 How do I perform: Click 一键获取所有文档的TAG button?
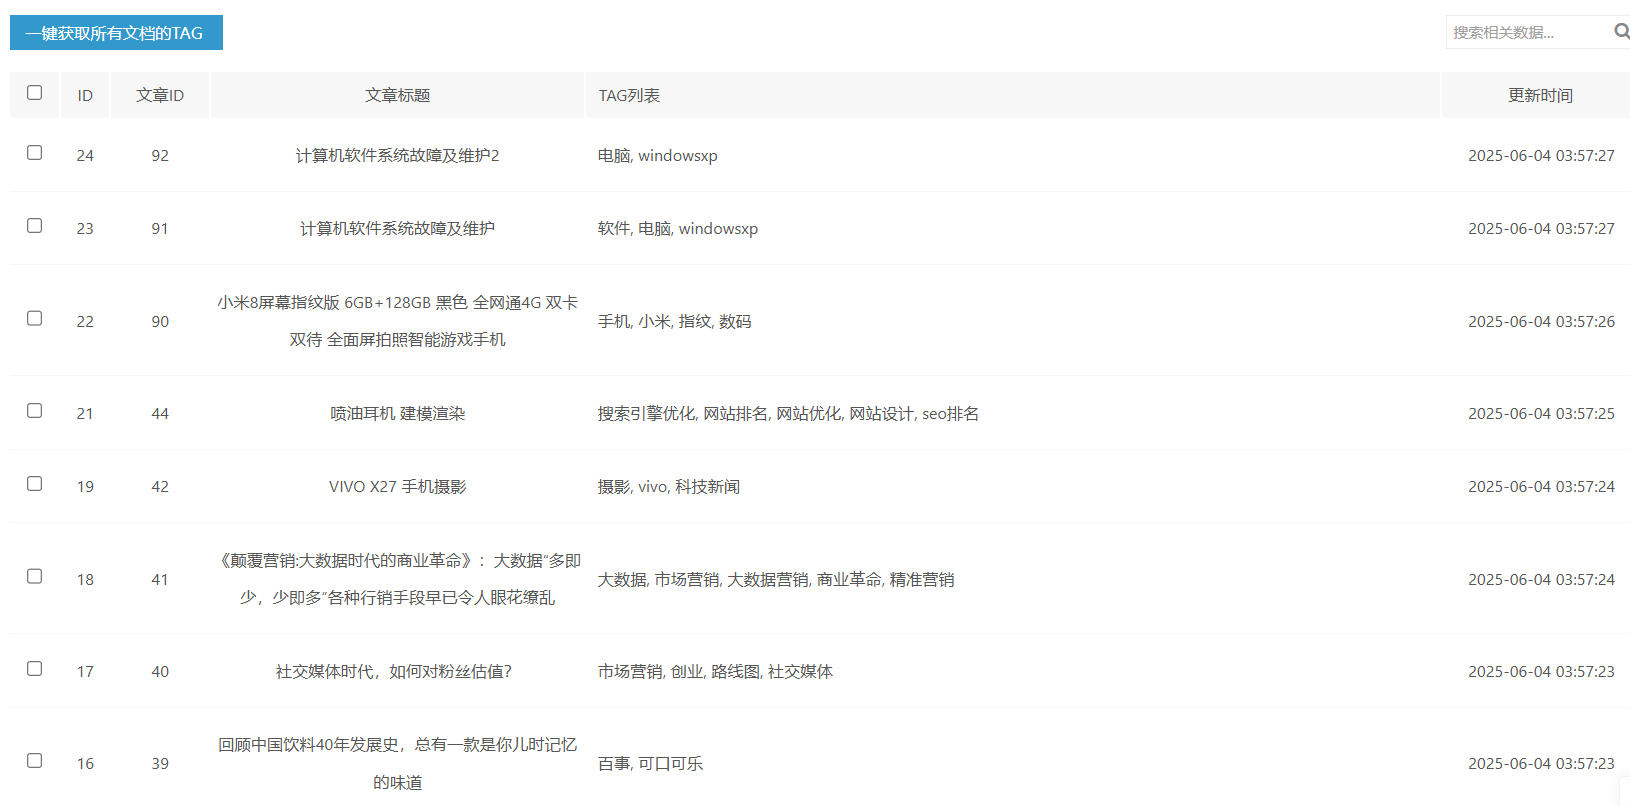pyautogui.click(x=116, y=33)
